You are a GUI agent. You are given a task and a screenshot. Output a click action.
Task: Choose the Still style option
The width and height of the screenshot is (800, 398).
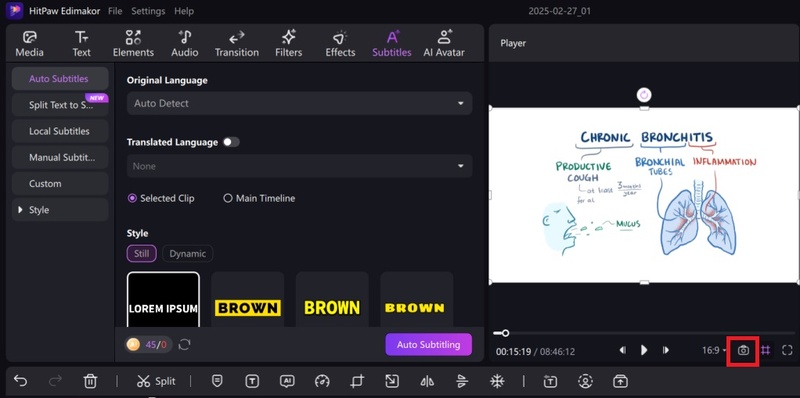pos(141,254)
